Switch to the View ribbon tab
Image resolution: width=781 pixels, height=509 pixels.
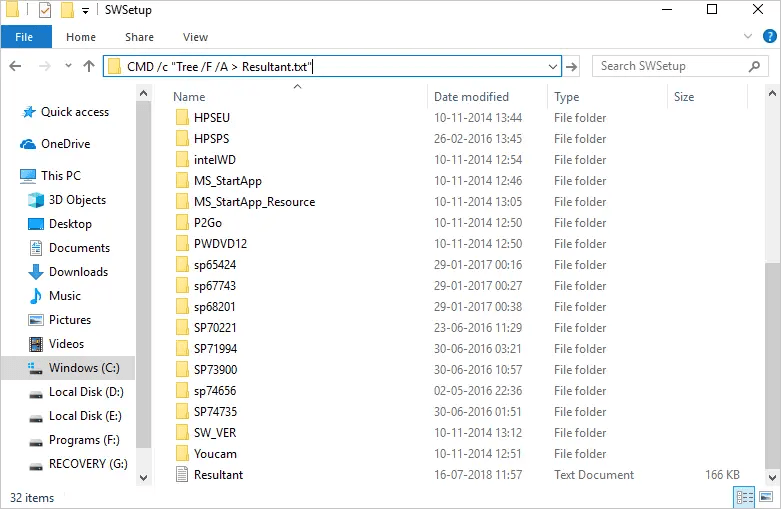point(195,37)
